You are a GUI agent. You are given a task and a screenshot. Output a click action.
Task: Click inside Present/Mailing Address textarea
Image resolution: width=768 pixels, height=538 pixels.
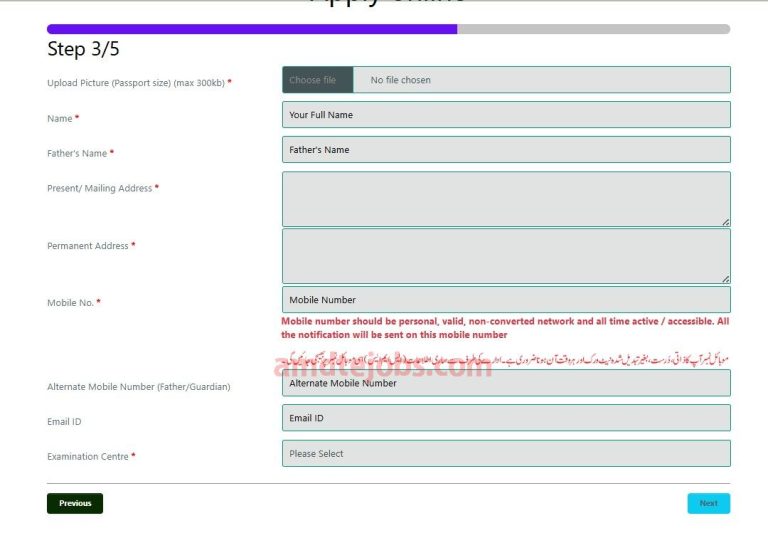(506, 199)
